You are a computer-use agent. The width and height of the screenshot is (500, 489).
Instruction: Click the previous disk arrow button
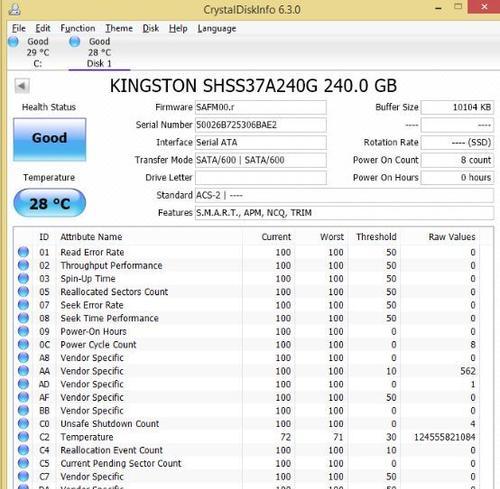[x=22, y=86]
